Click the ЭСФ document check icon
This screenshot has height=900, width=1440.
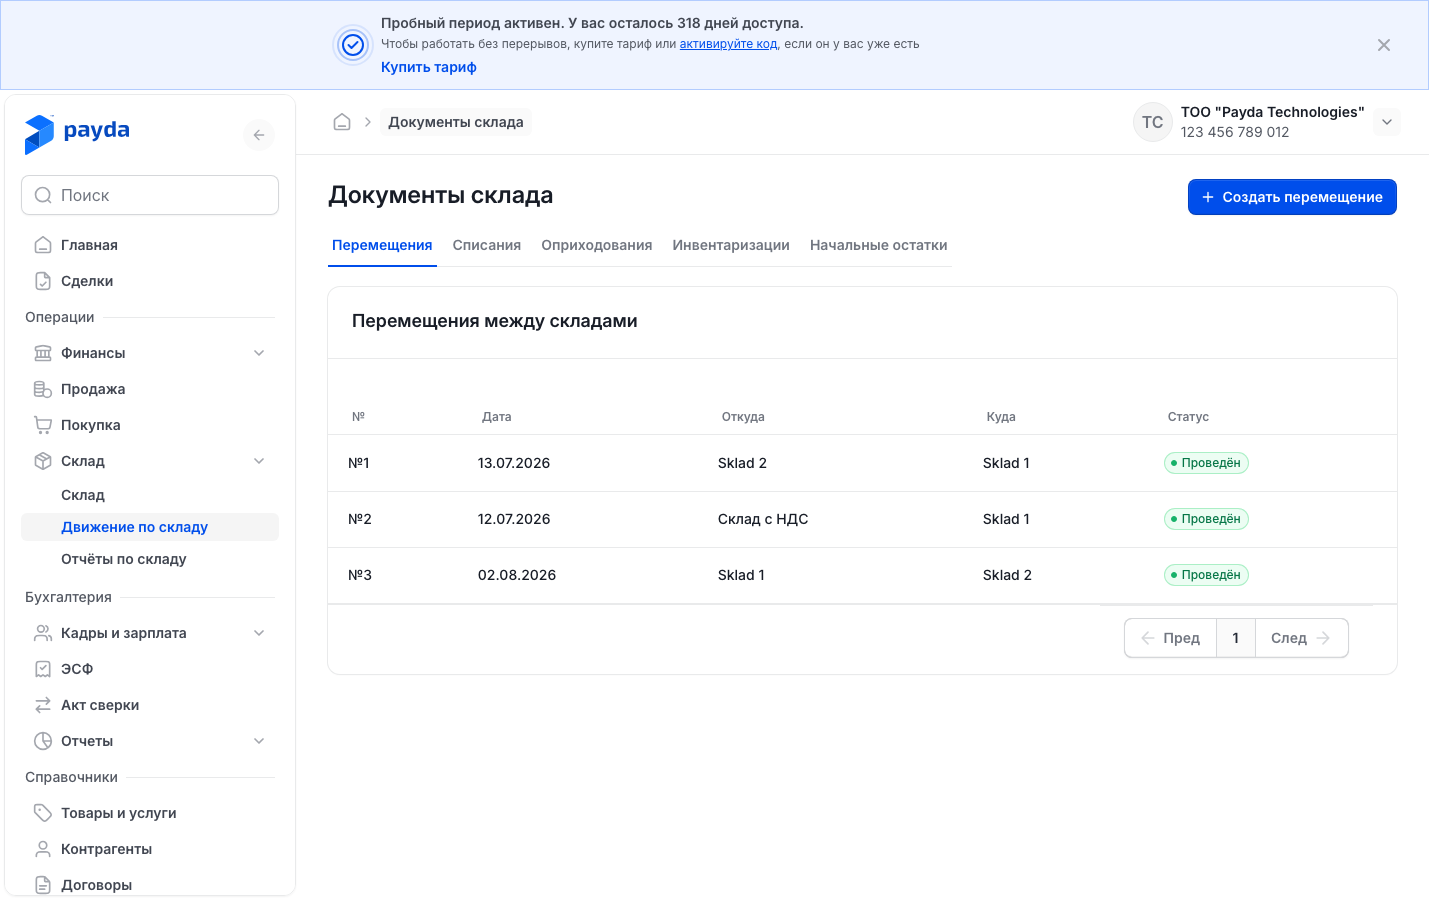coord(43,669)
